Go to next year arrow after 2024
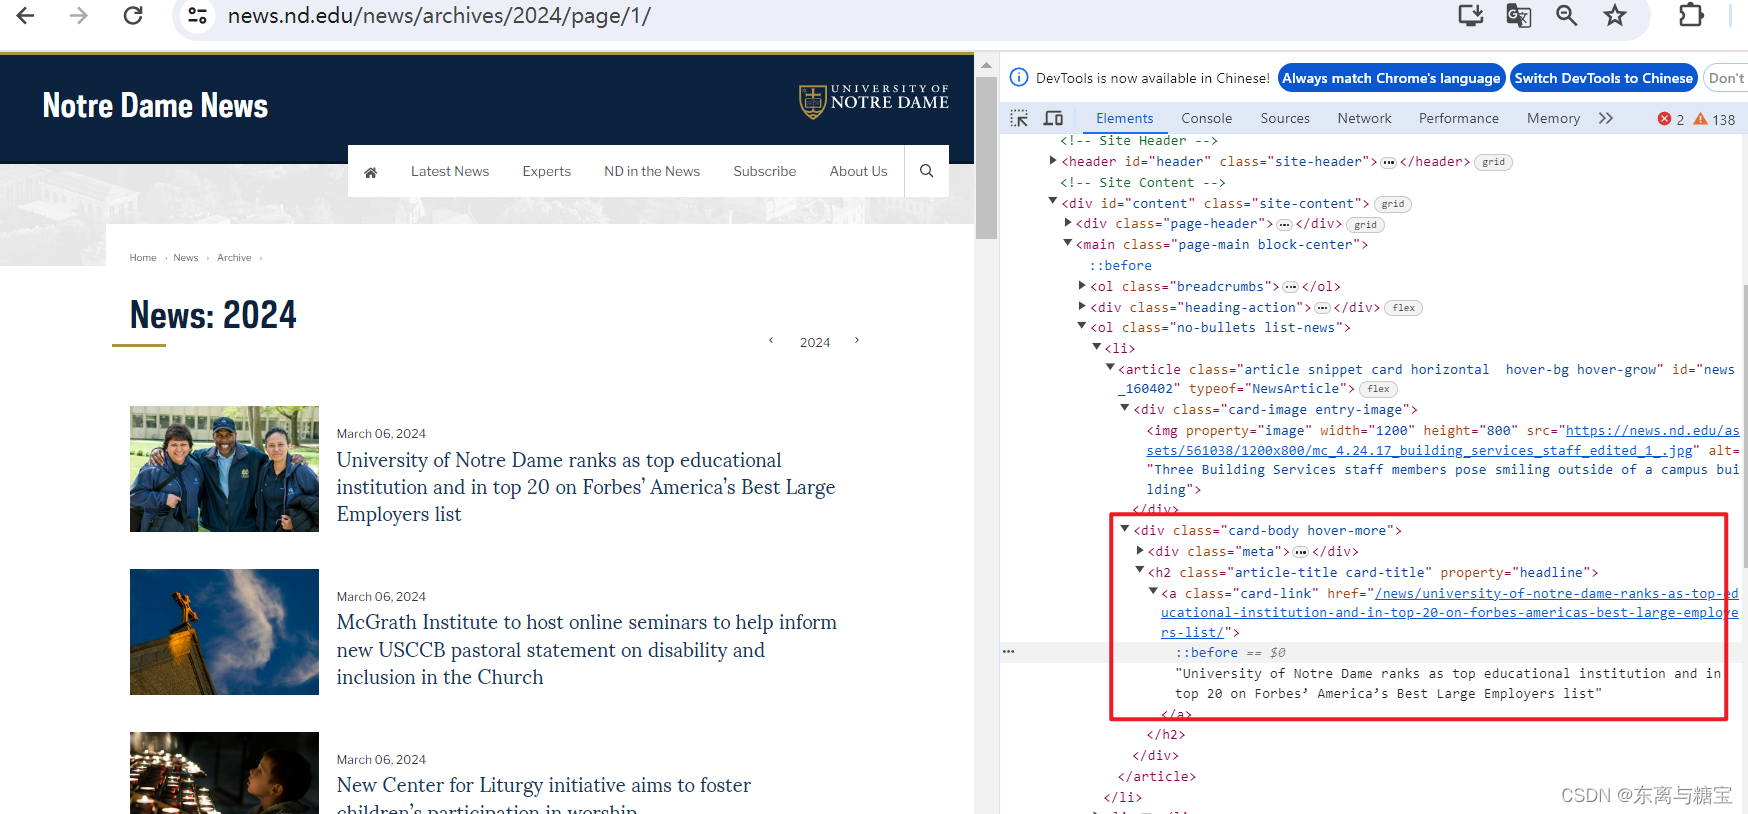This screenshot has height=814, width=1748. coord(857,341)
